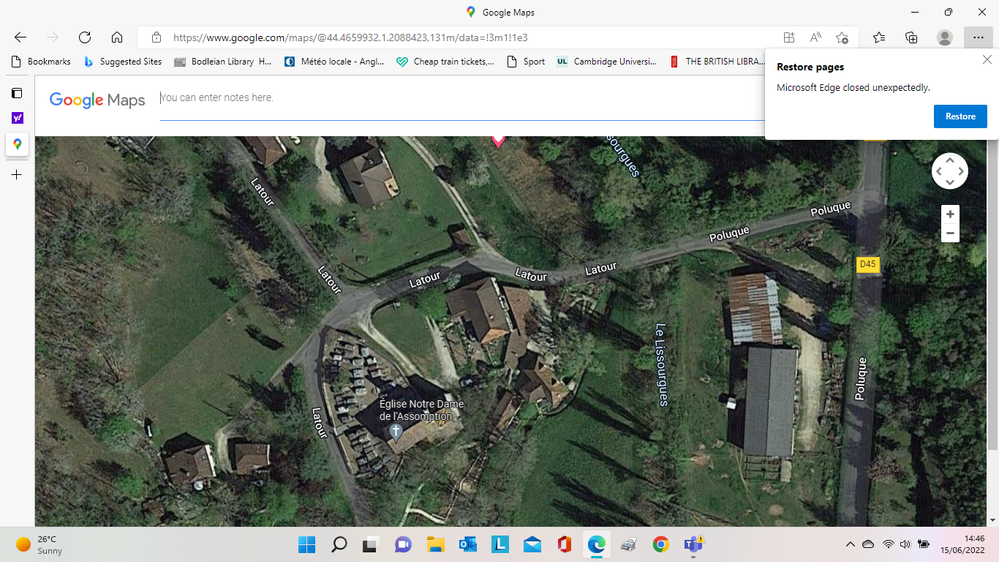The image size is (999, 562).
Task: Open Mail app from taskbar
Action: pyautogui.click(x=532, y=544)
